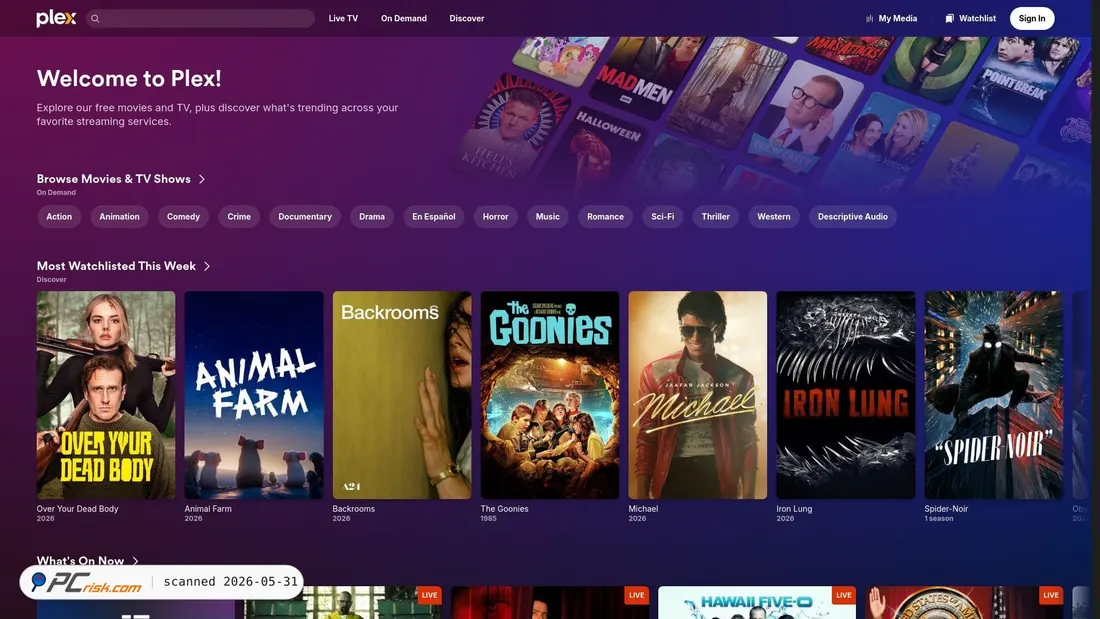The image size is (1100, 619).
Task: Click the 'Animal Farm' title text
Action: click(x=208, y=509)
